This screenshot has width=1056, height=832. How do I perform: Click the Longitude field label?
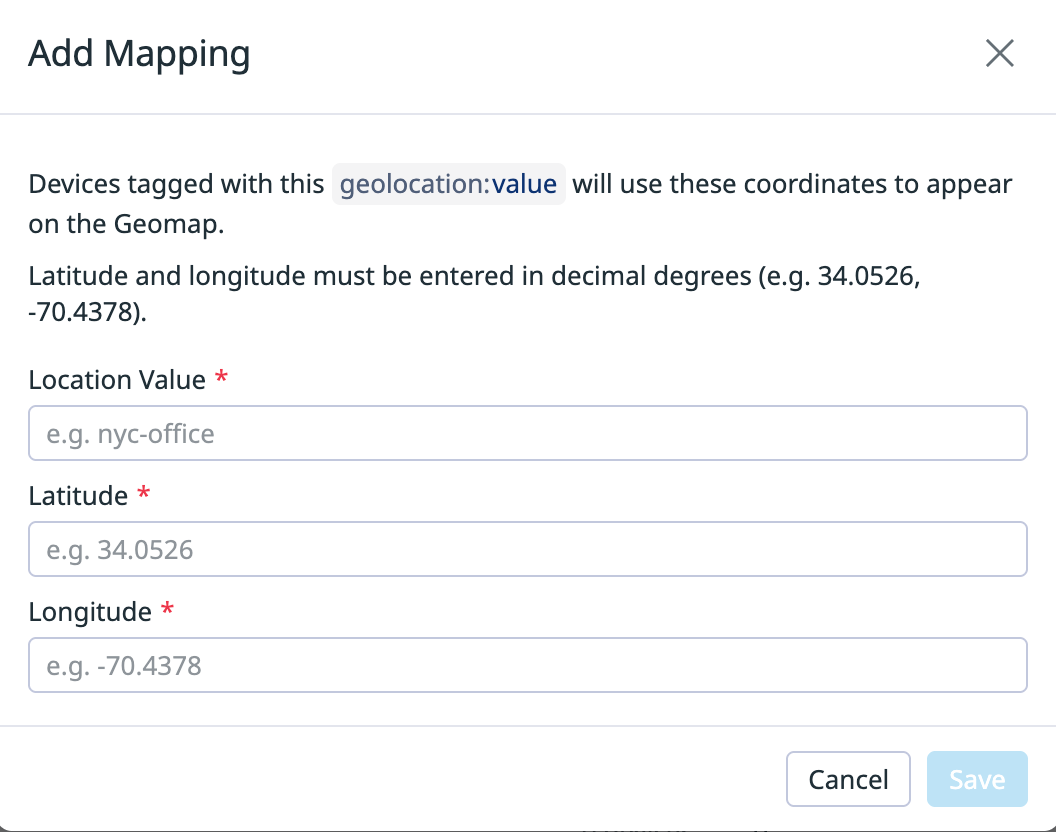[x=90, y=612]
